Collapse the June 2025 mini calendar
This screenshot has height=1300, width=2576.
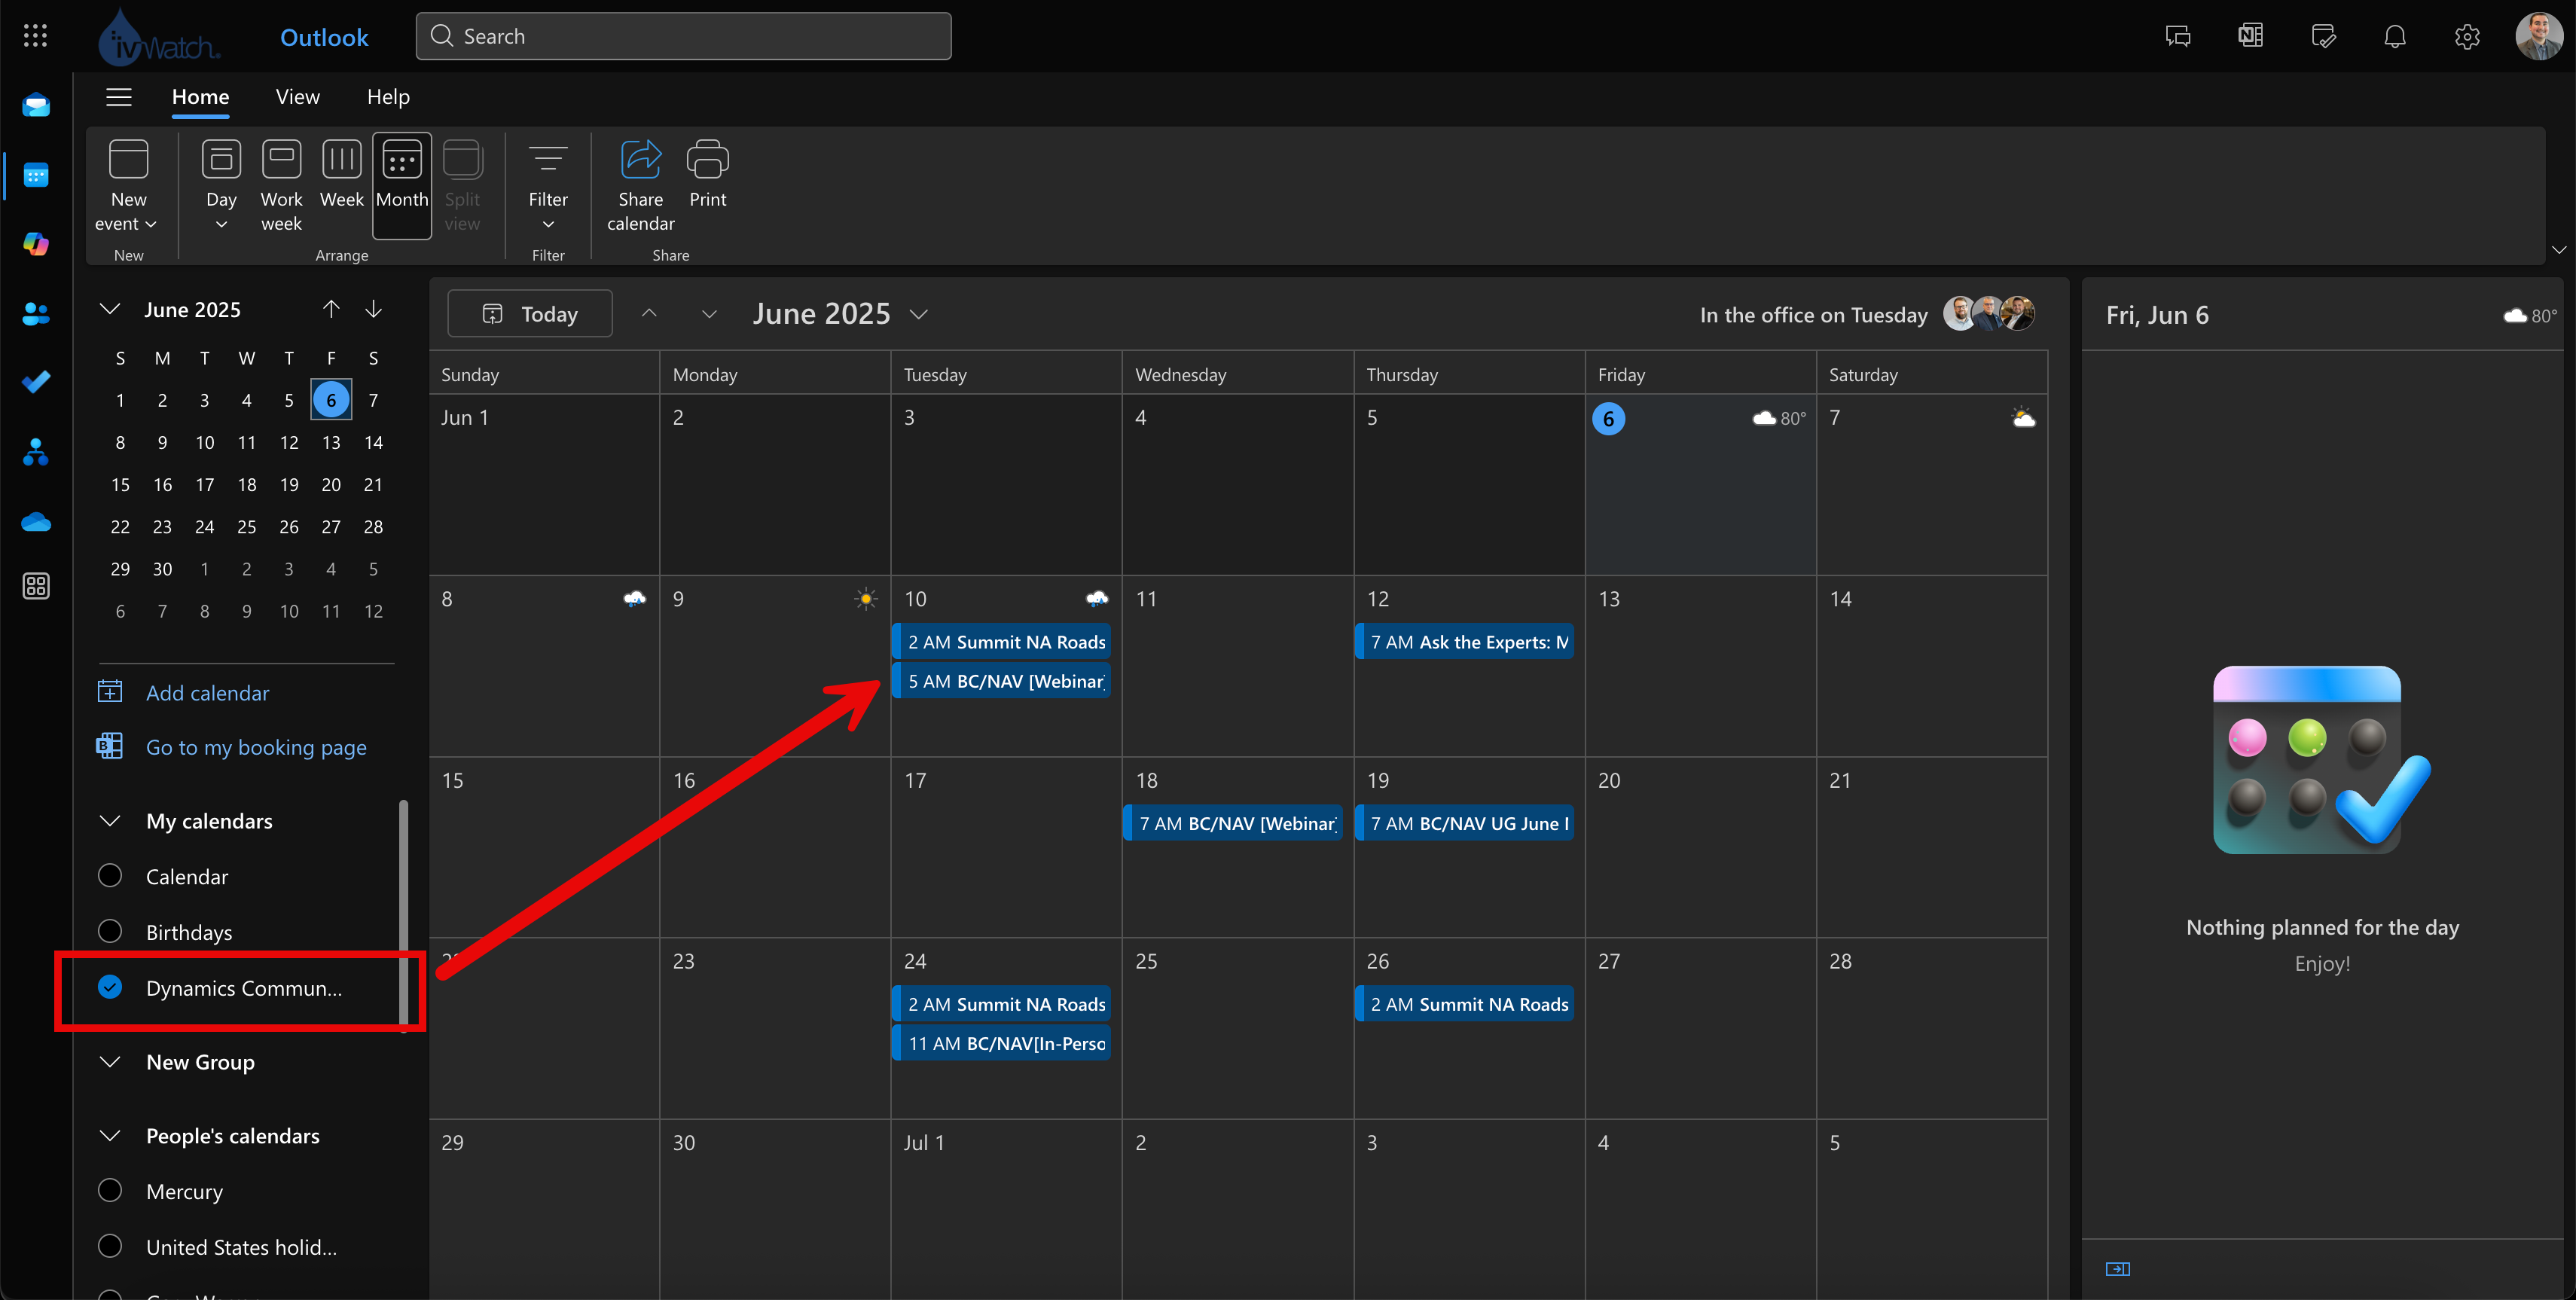click(110, 309)
